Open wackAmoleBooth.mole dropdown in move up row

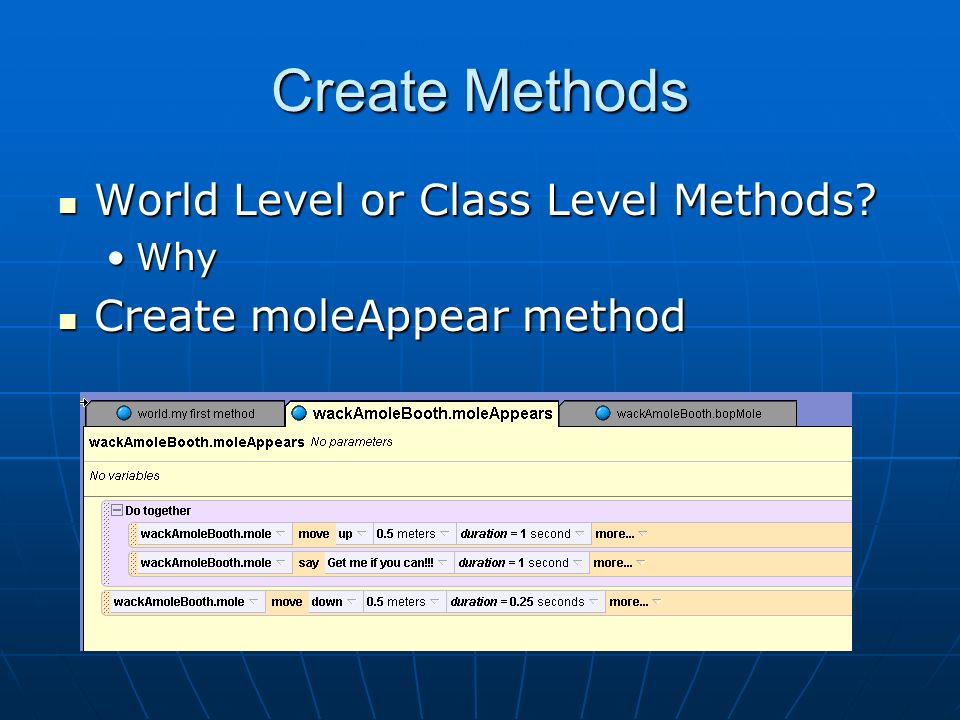(x=214, y=534)
